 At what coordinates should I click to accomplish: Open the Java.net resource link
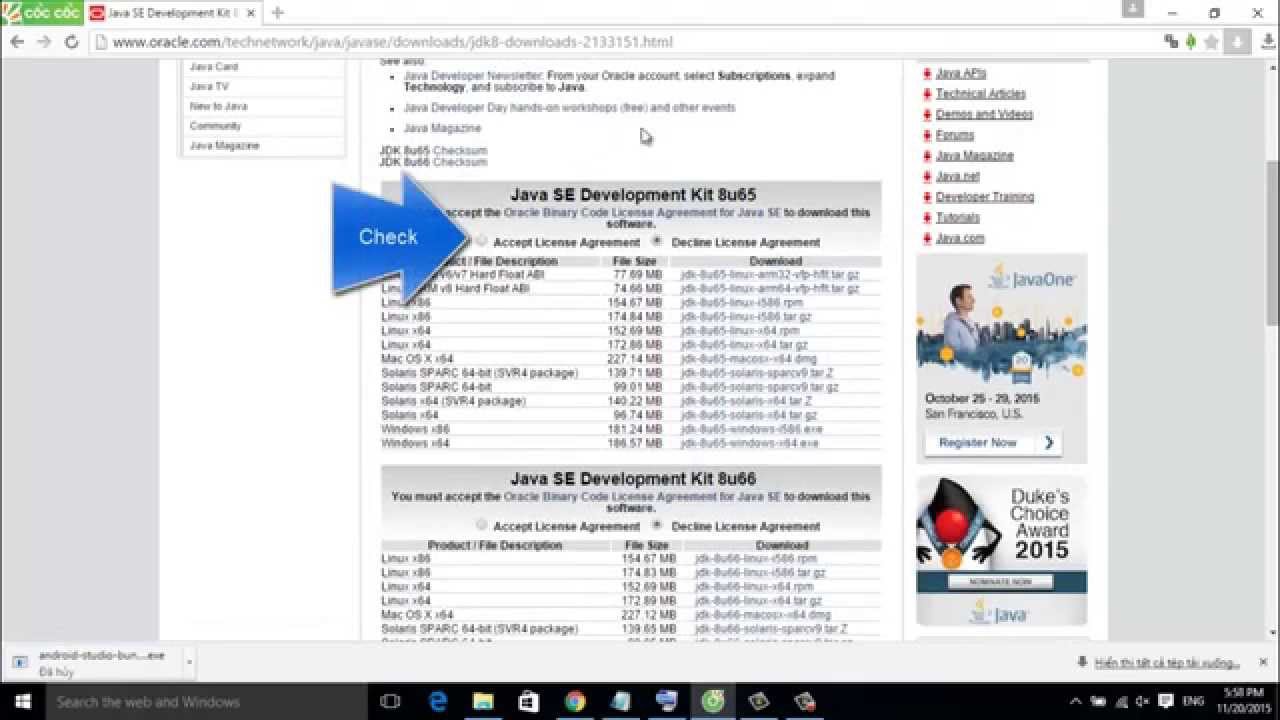[x=958, y=176]
